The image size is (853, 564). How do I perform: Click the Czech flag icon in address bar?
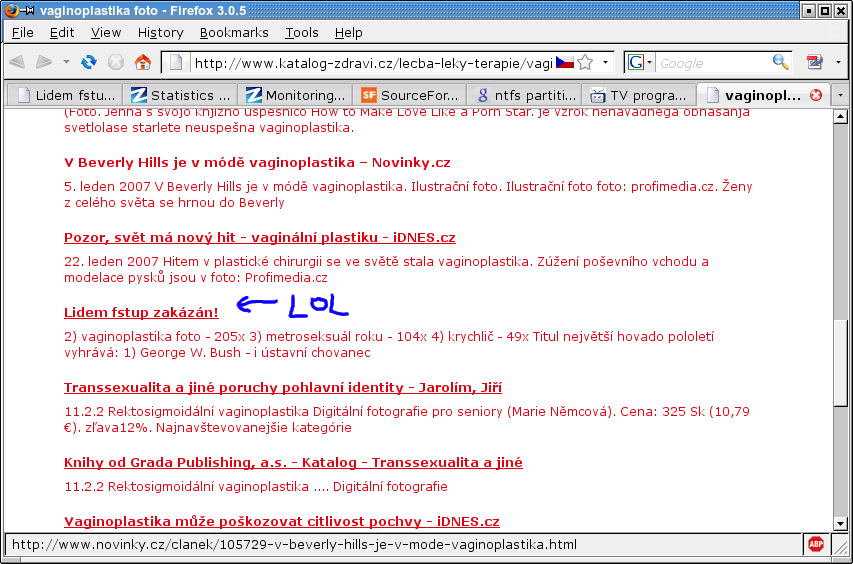click(564, 63)
